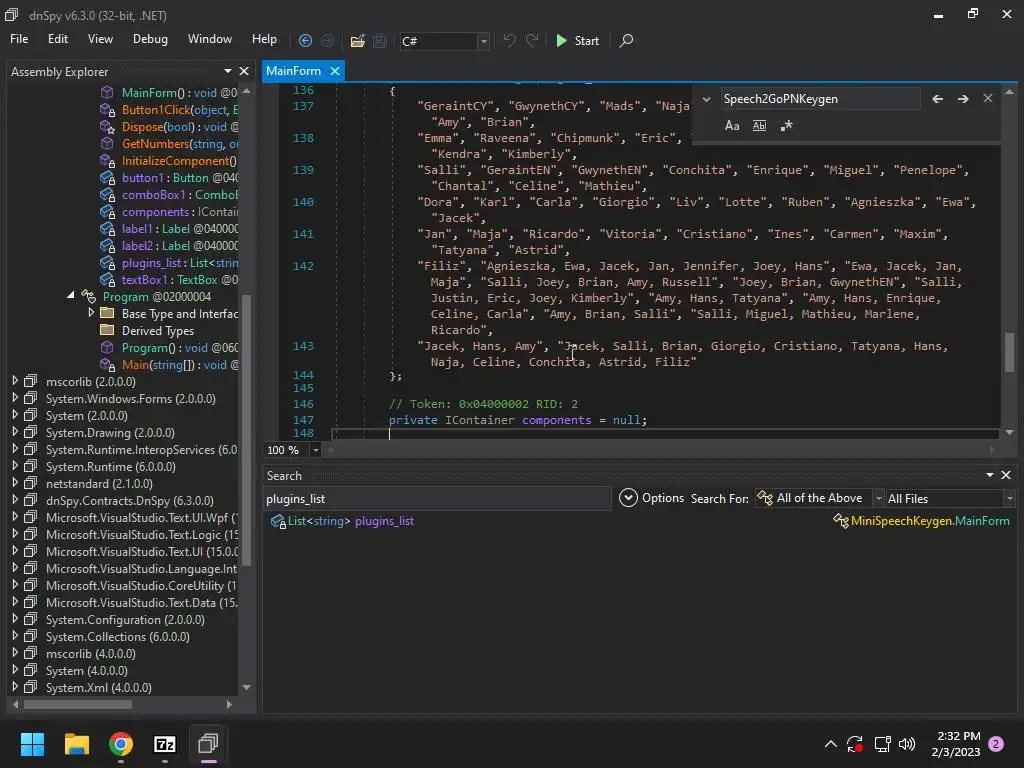Image resolution: width=1024 pixels, height=768 pixels.
Task: Toggle Match Case in find box
Action: pyautogui.click(x=732, y=125)
